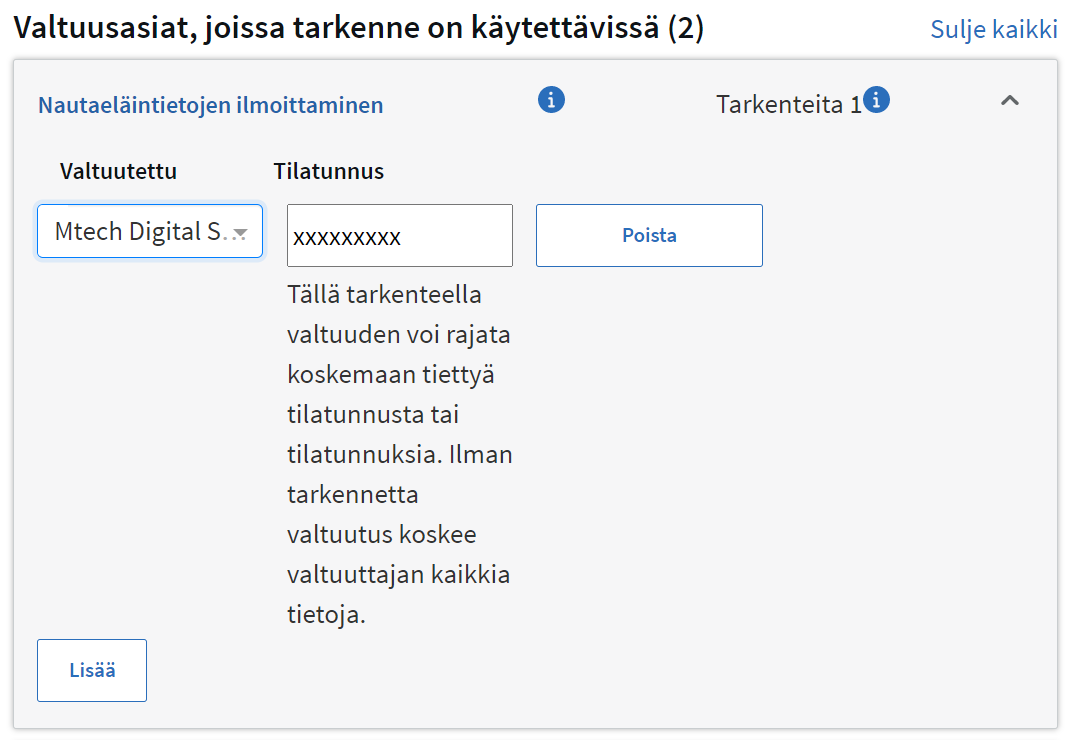
Task: Select the info badge after the Tarkenteita count
Action: click(878, 100)
